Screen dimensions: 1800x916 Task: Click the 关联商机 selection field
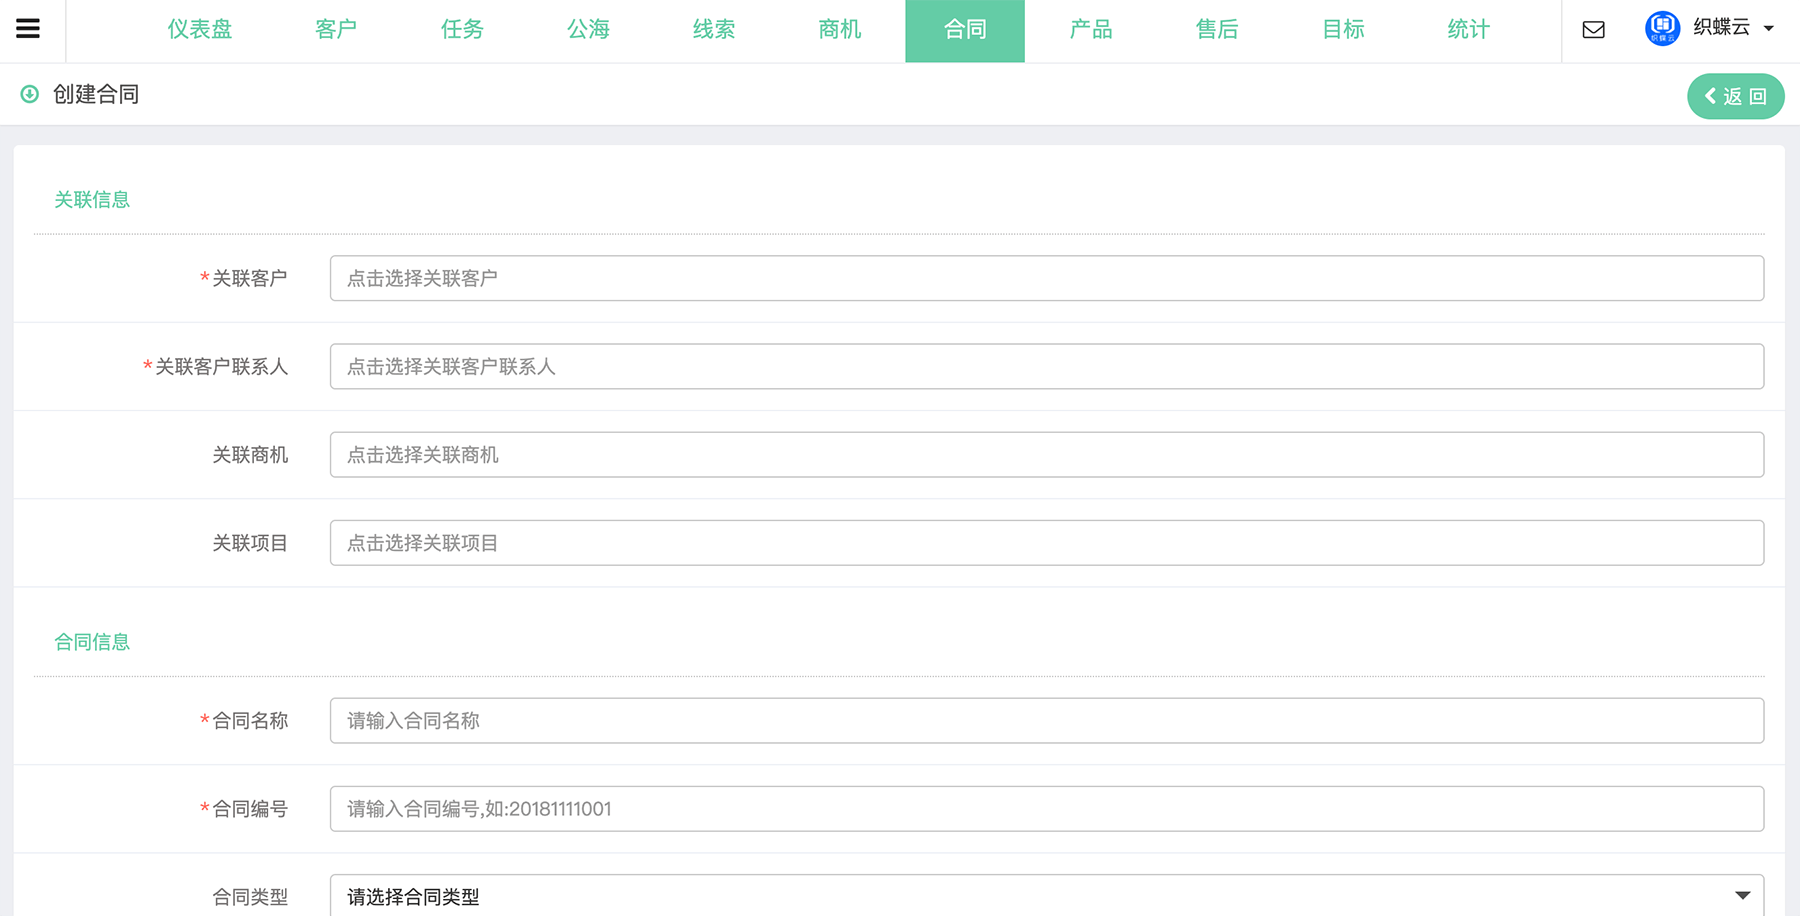(x=1046, y=454)
